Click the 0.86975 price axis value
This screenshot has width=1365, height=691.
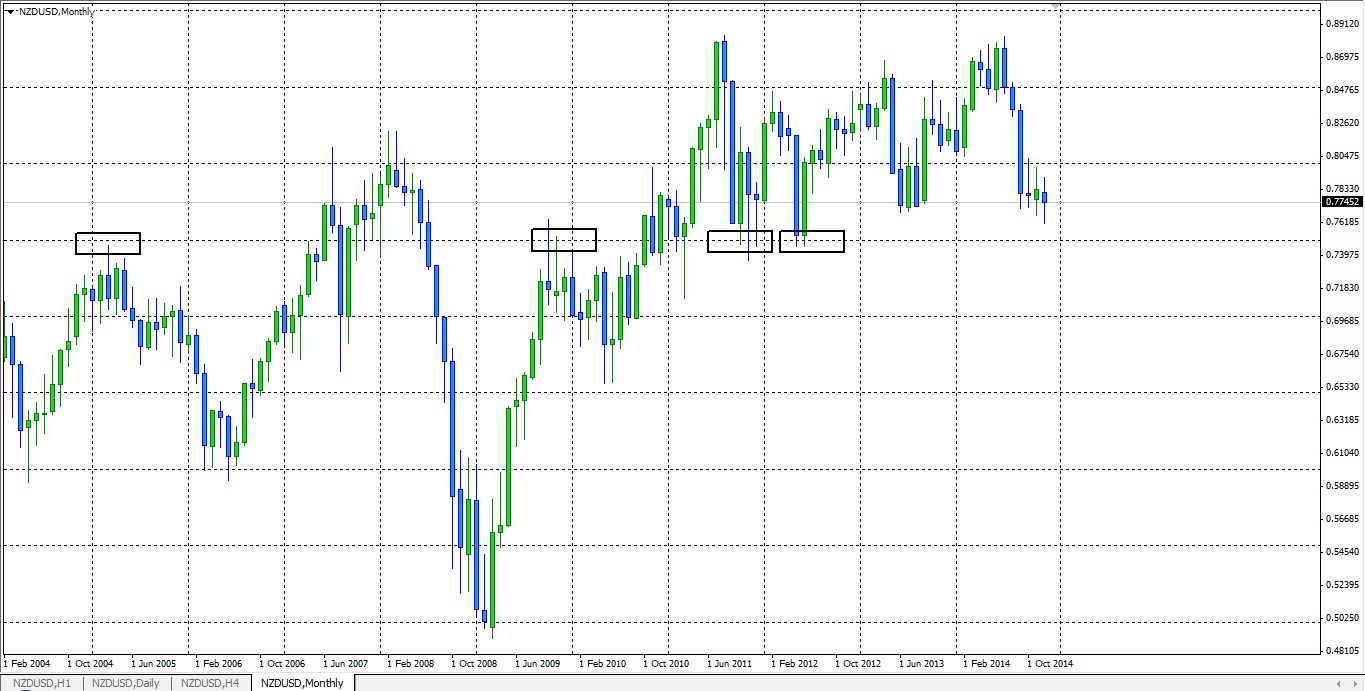coord(1344,56)
